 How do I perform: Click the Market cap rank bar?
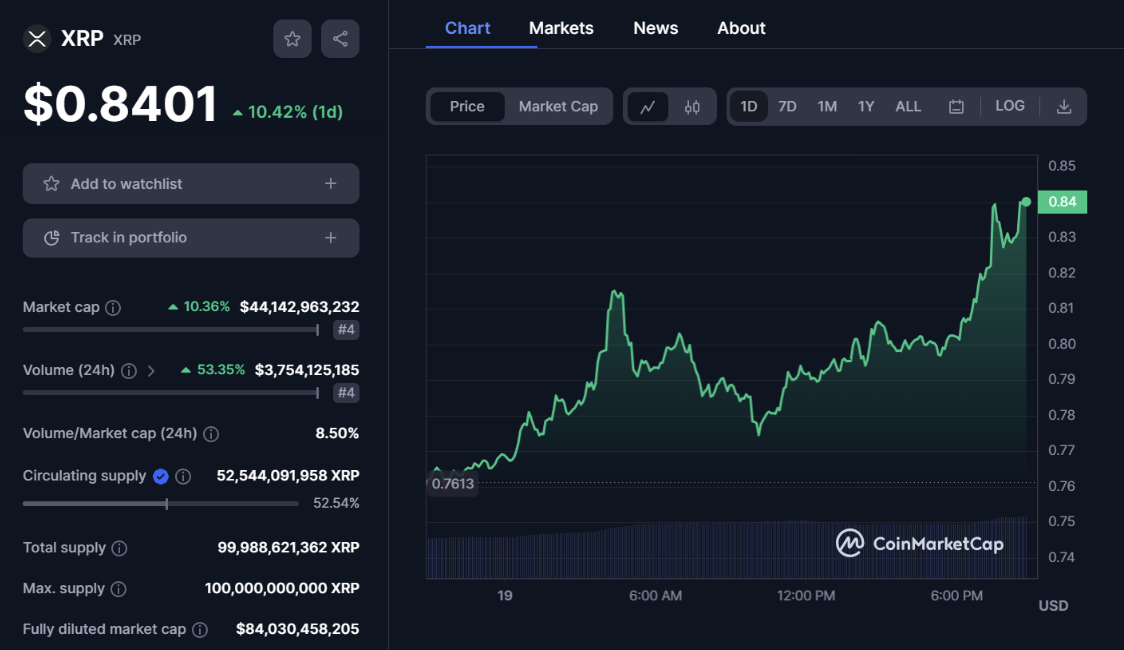pos(171,330)
